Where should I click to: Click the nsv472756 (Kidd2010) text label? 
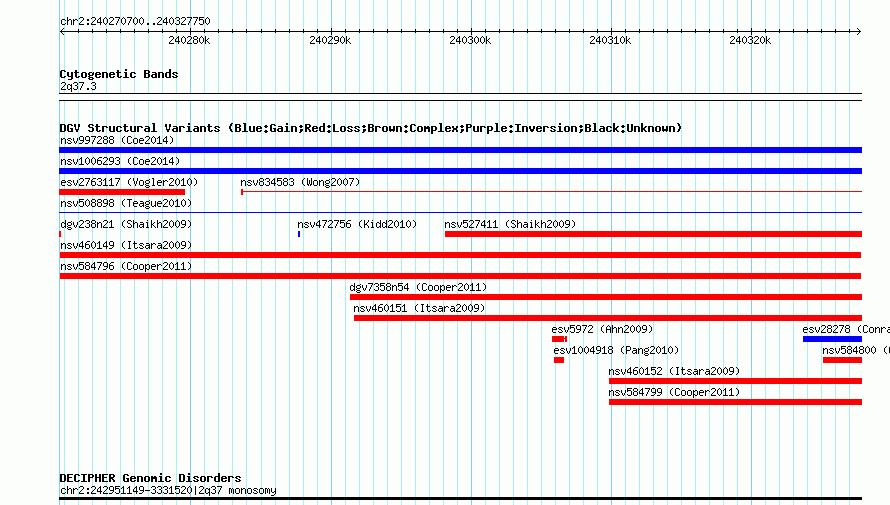coord(357,224)
